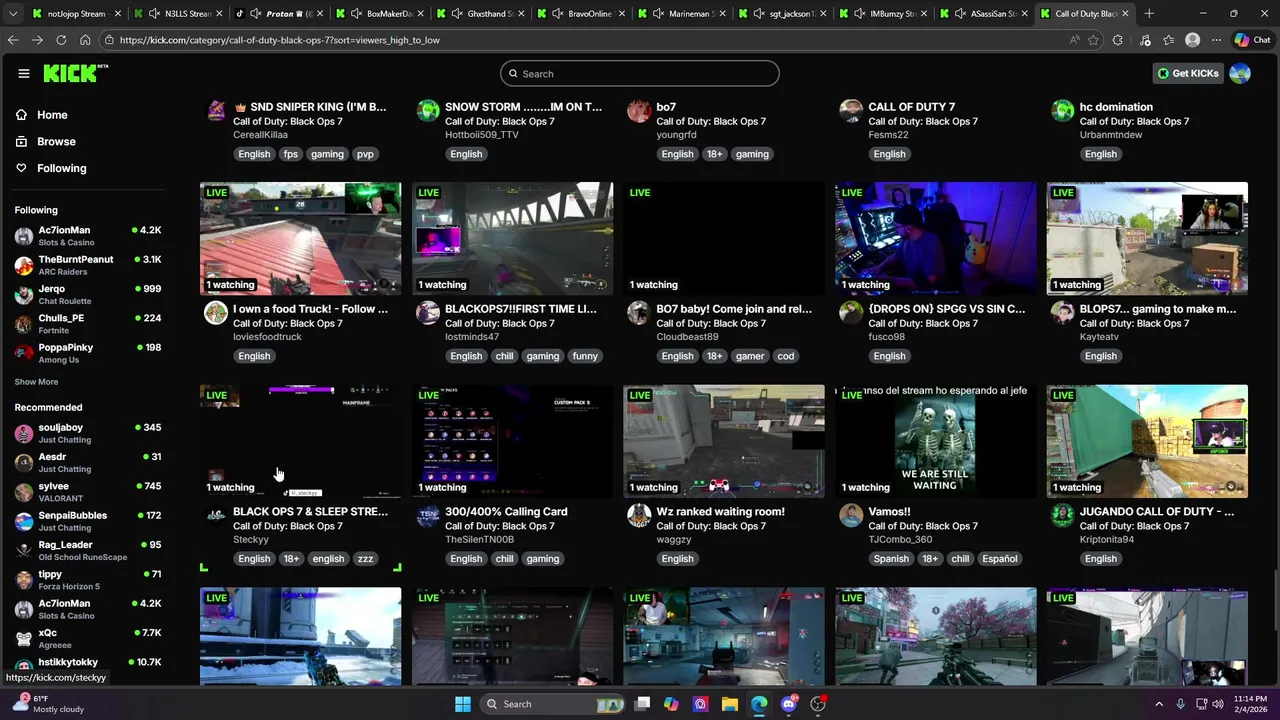Open Kayteatv stream thumbnail
The height and width of the screenshot is (720, 1280).
[x=1147, y=238]
